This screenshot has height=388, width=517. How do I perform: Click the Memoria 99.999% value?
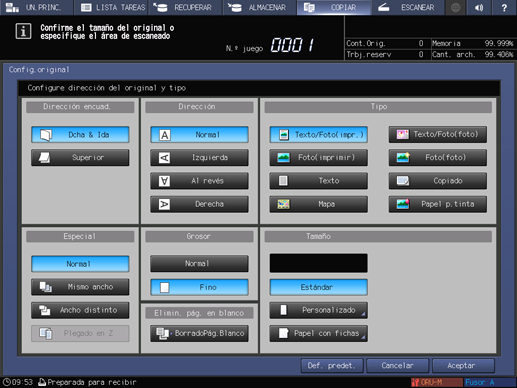pos(499,43)
